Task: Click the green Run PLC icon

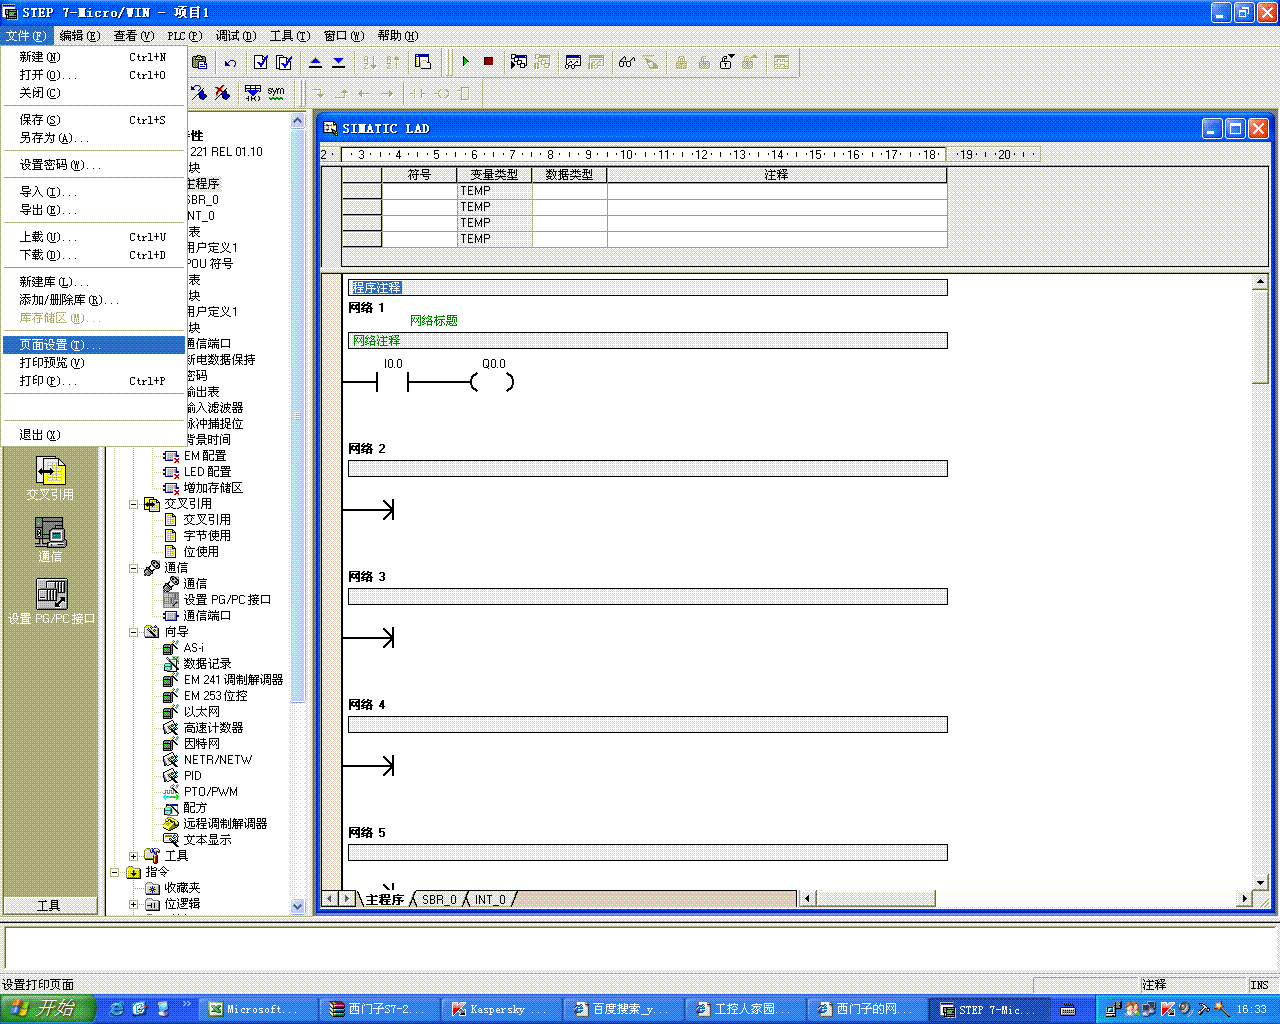Action: [x=466, y=62]
